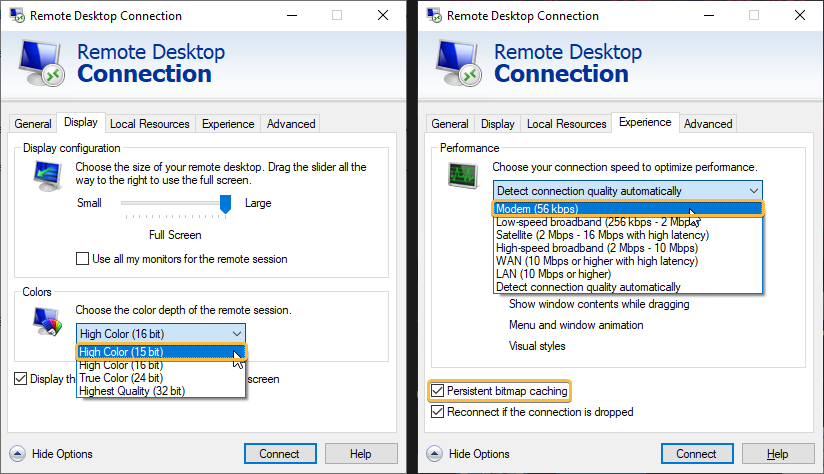Uncheck Persistent bitmap caching
Viewport: 824px width, 474px height.
[x=437, y=390]
